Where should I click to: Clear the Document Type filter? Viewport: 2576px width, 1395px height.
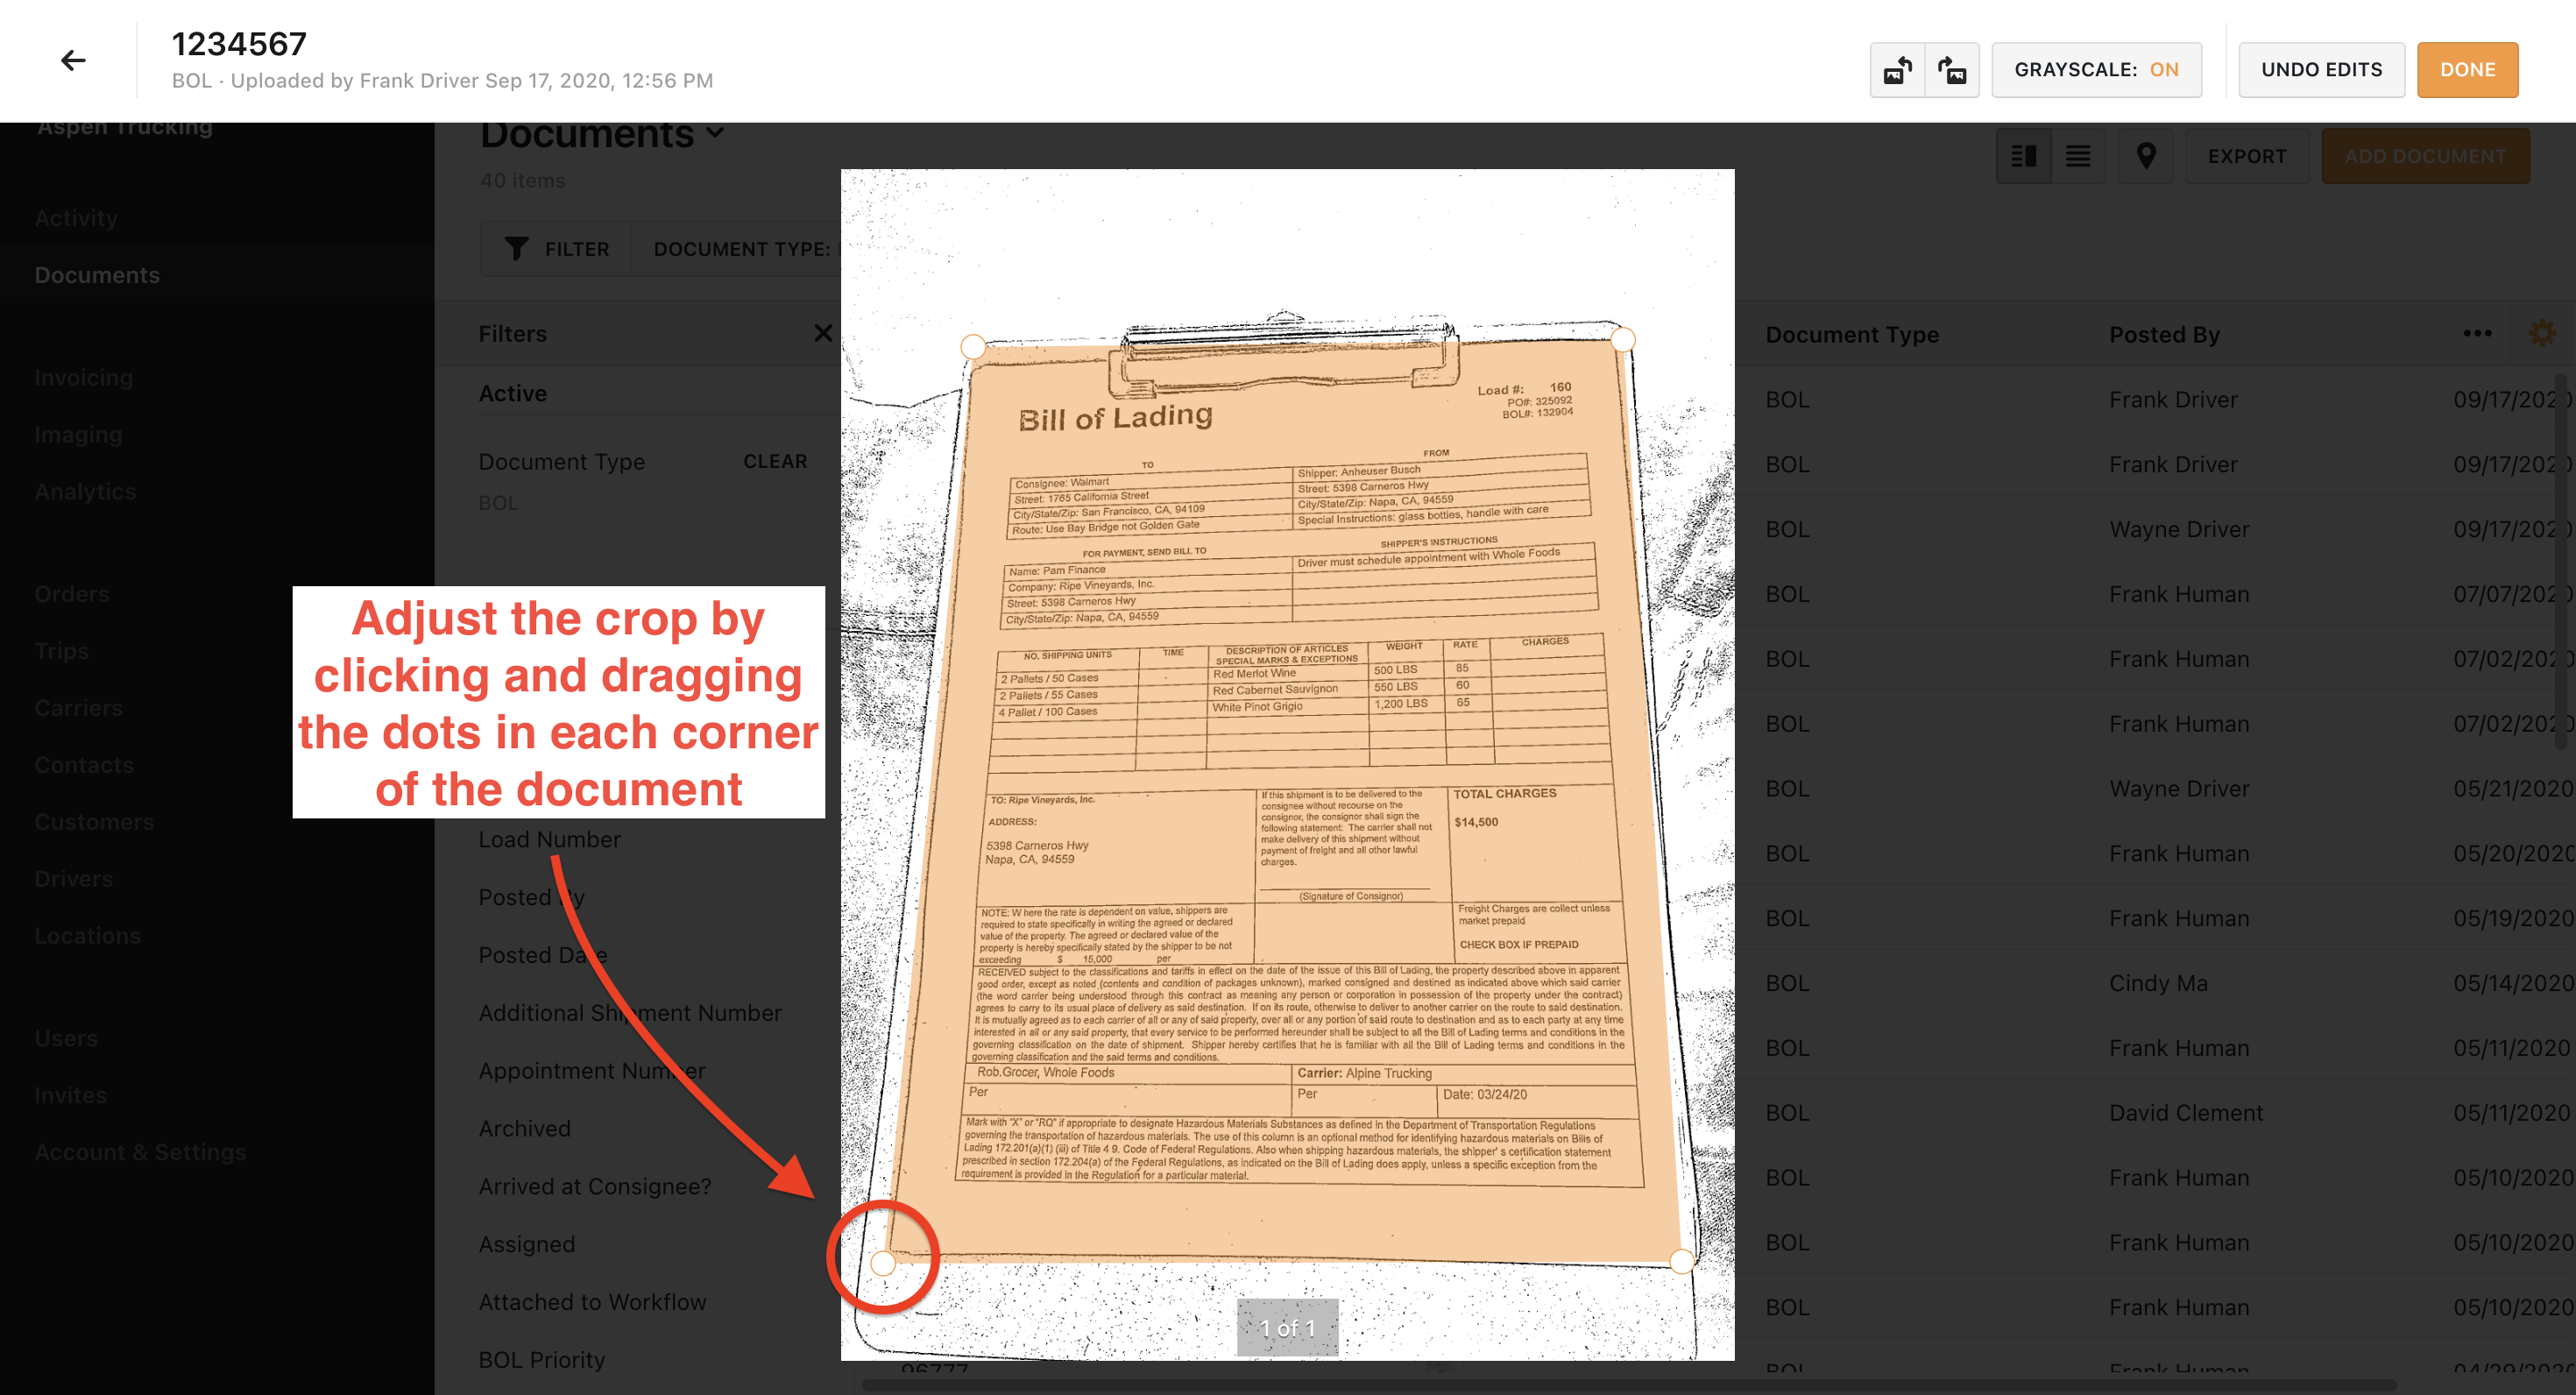[775, 461]
